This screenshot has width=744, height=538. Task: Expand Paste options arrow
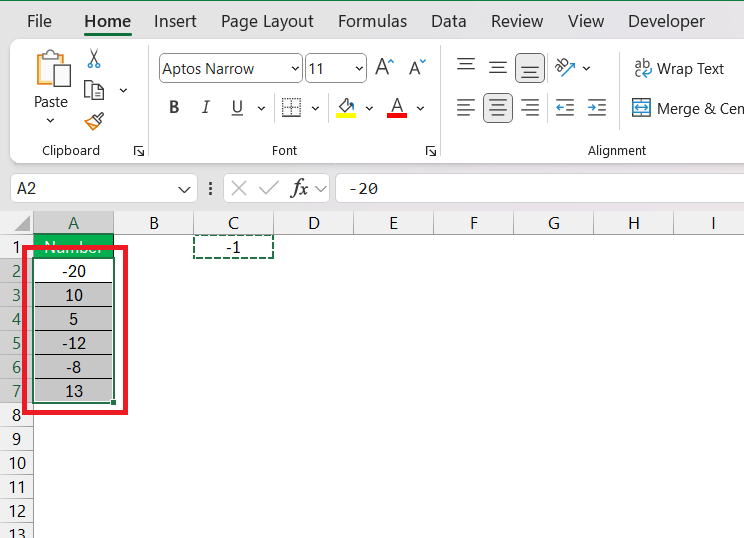point(51,121)
